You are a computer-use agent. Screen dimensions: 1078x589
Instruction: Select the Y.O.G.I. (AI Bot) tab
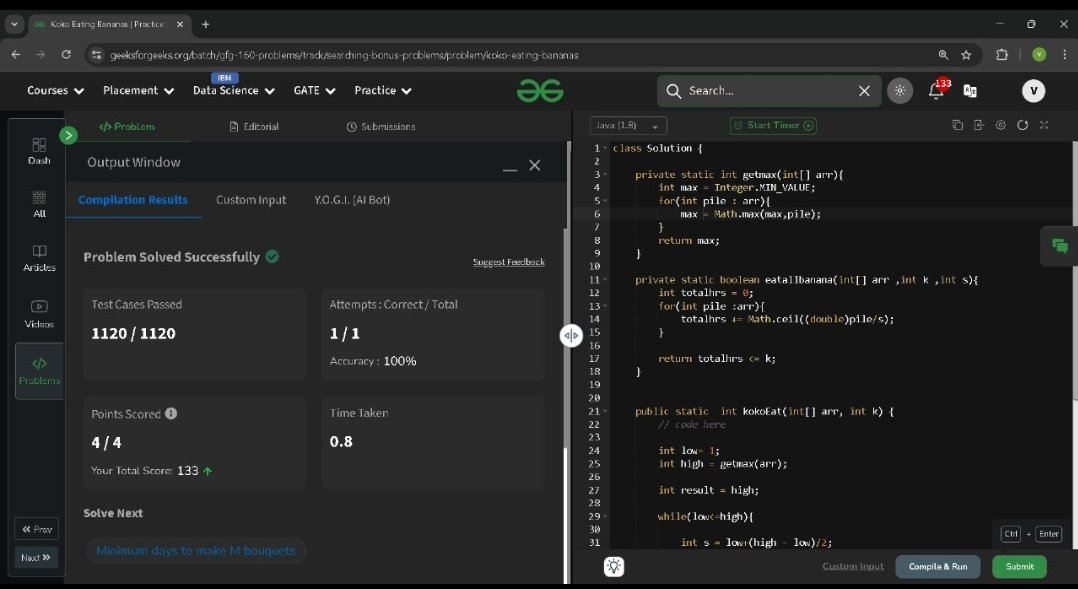(352, 200)
